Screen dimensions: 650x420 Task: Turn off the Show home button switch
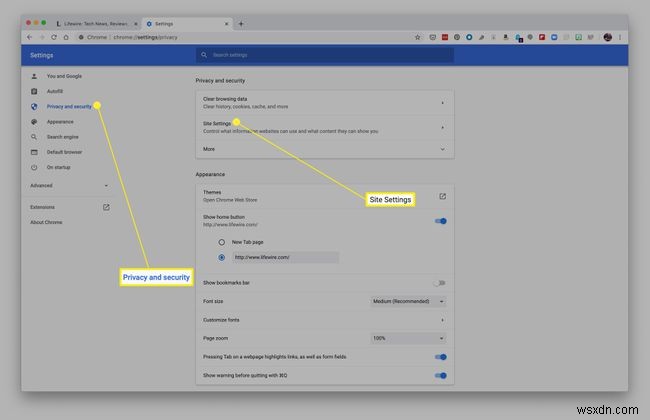tap(441, 221)
